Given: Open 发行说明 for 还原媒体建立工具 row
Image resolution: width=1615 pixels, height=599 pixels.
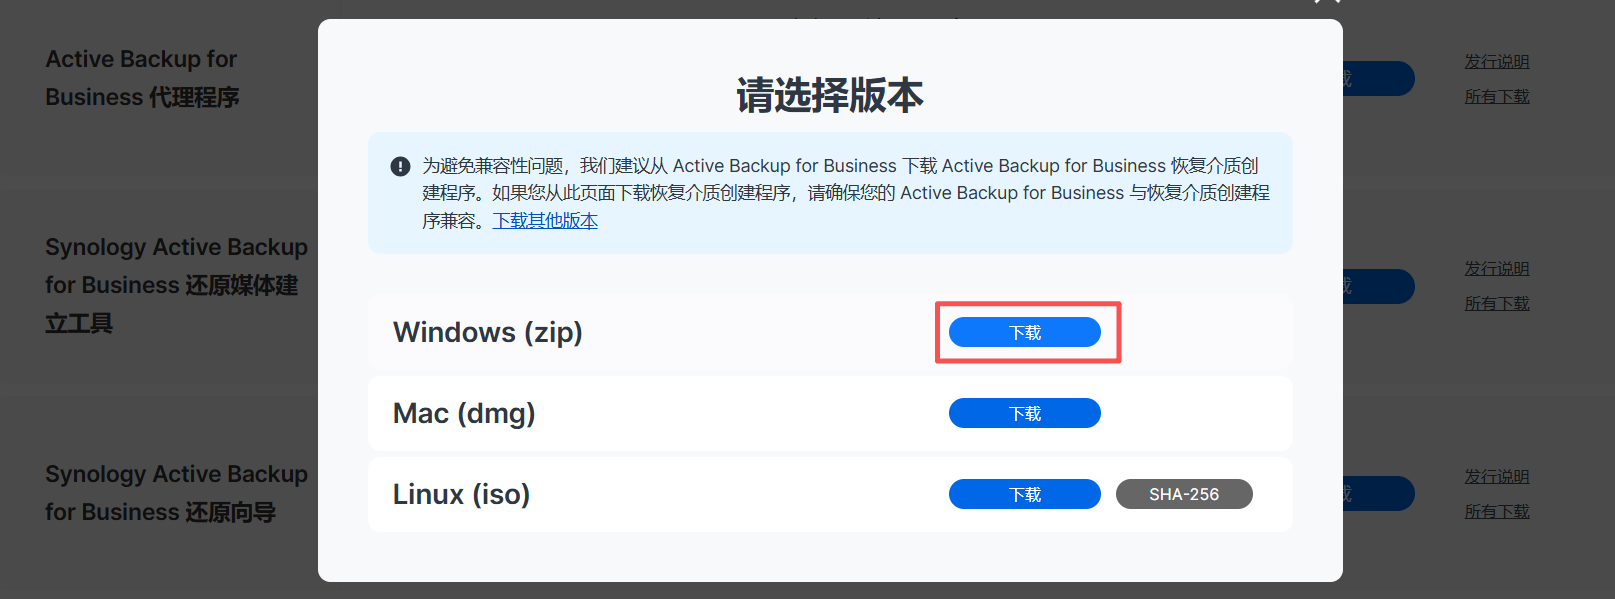Looking at the screenshot, I should [1496, 269].
